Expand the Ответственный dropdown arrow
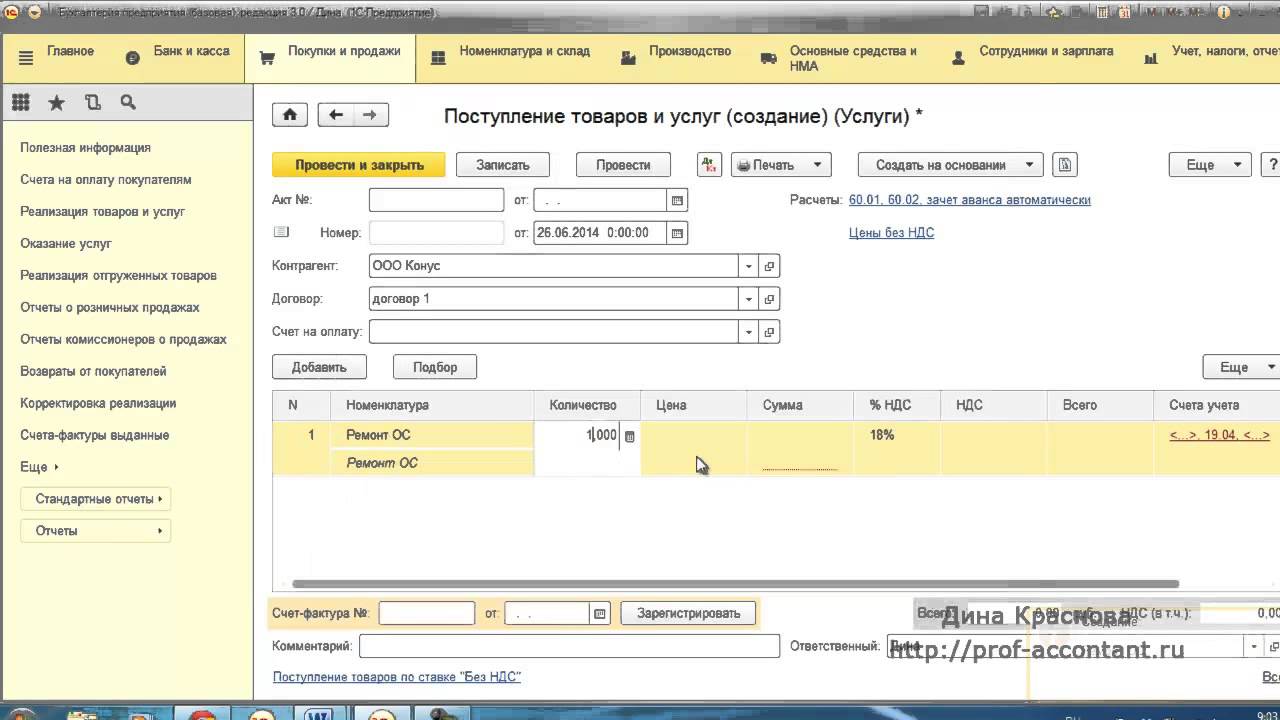Screen dimensions: 1280x720 click(x=1254, y=647)
